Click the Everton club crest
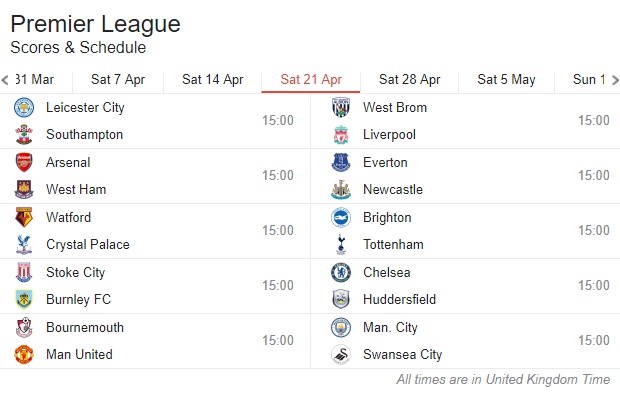The image size is (620, 395). 341,163
